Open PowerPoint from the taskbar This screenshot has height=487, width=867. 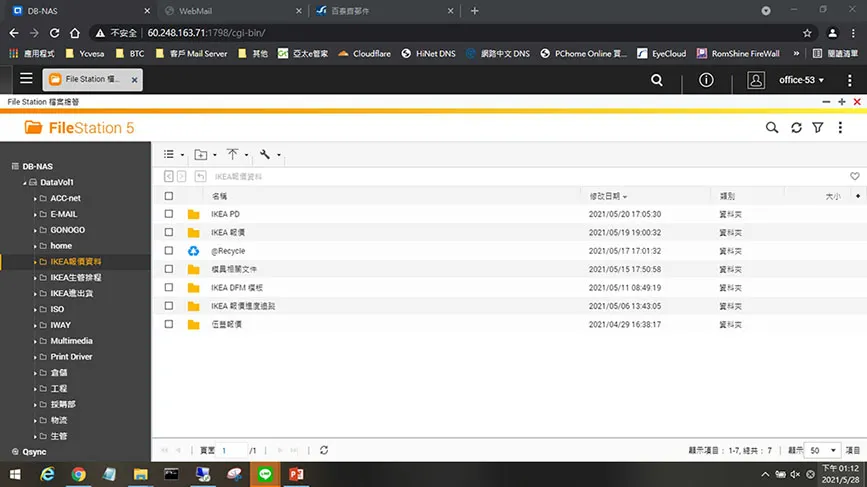296,474
